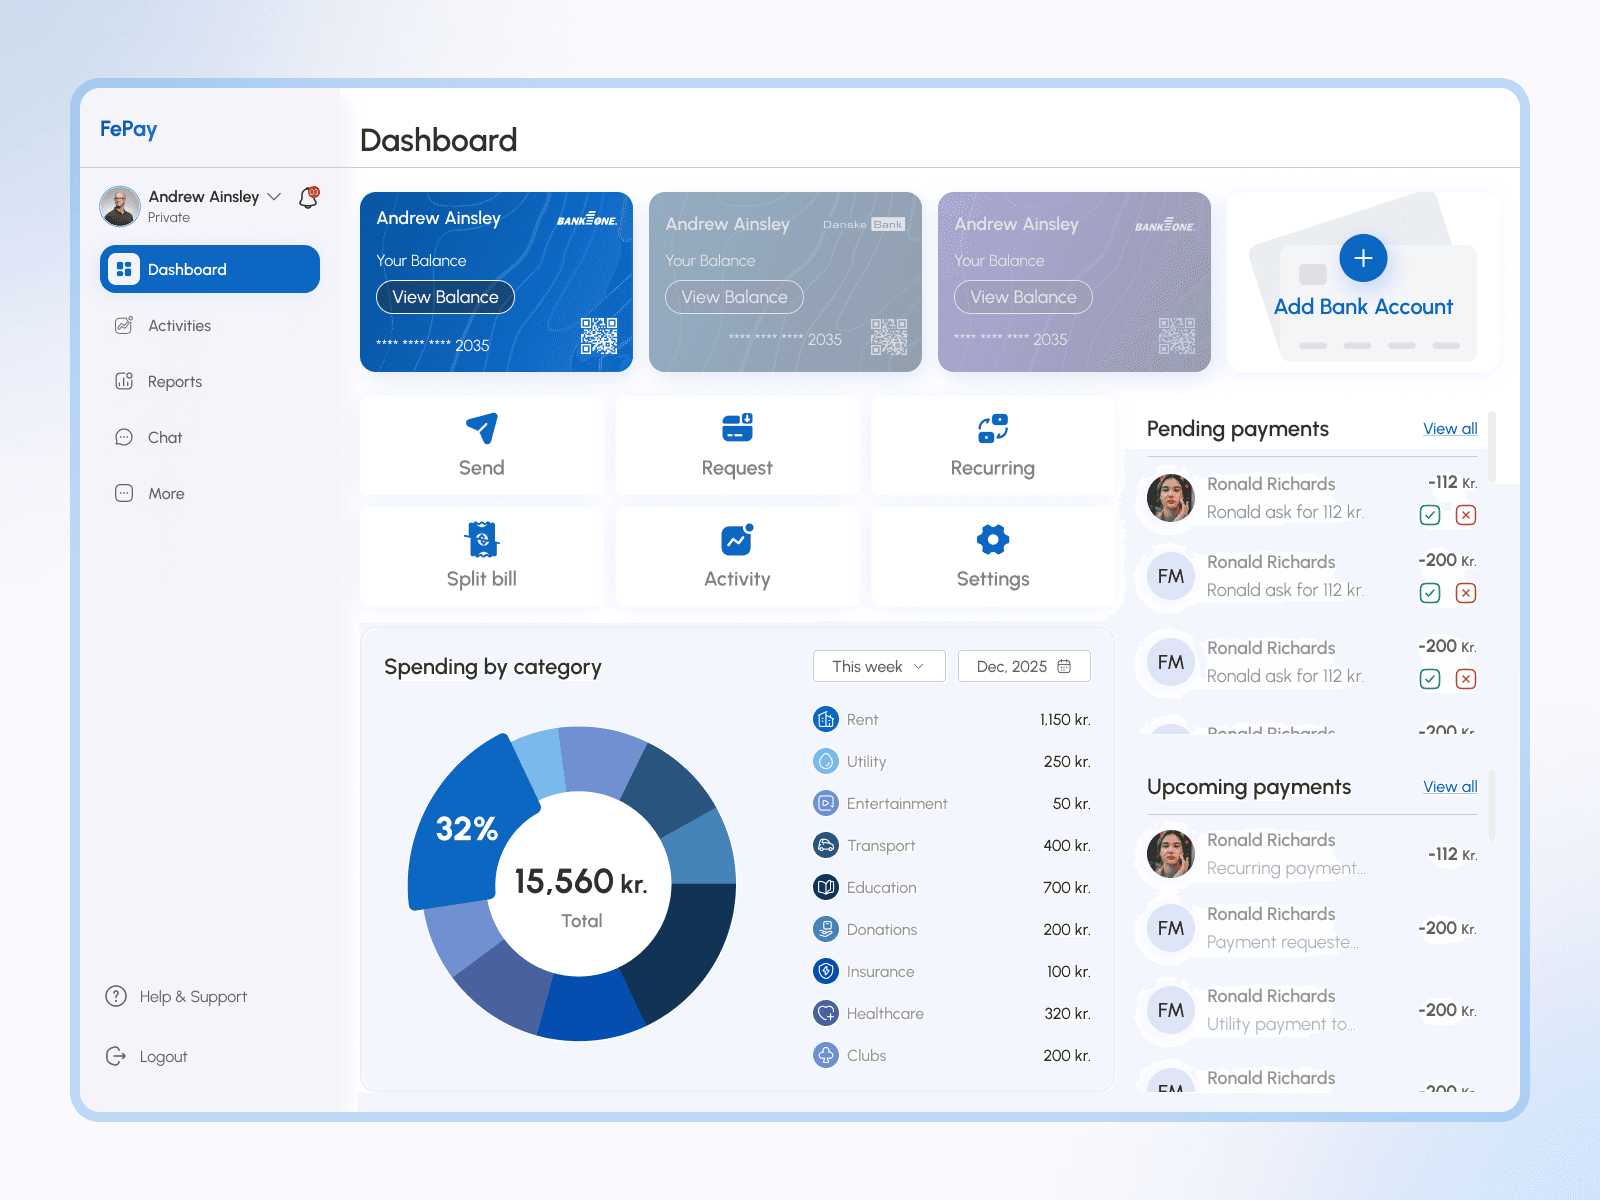Click the Recurring icon
Image resolution: width=1600 pixels, height=1200 pixels.
(993, 428)
